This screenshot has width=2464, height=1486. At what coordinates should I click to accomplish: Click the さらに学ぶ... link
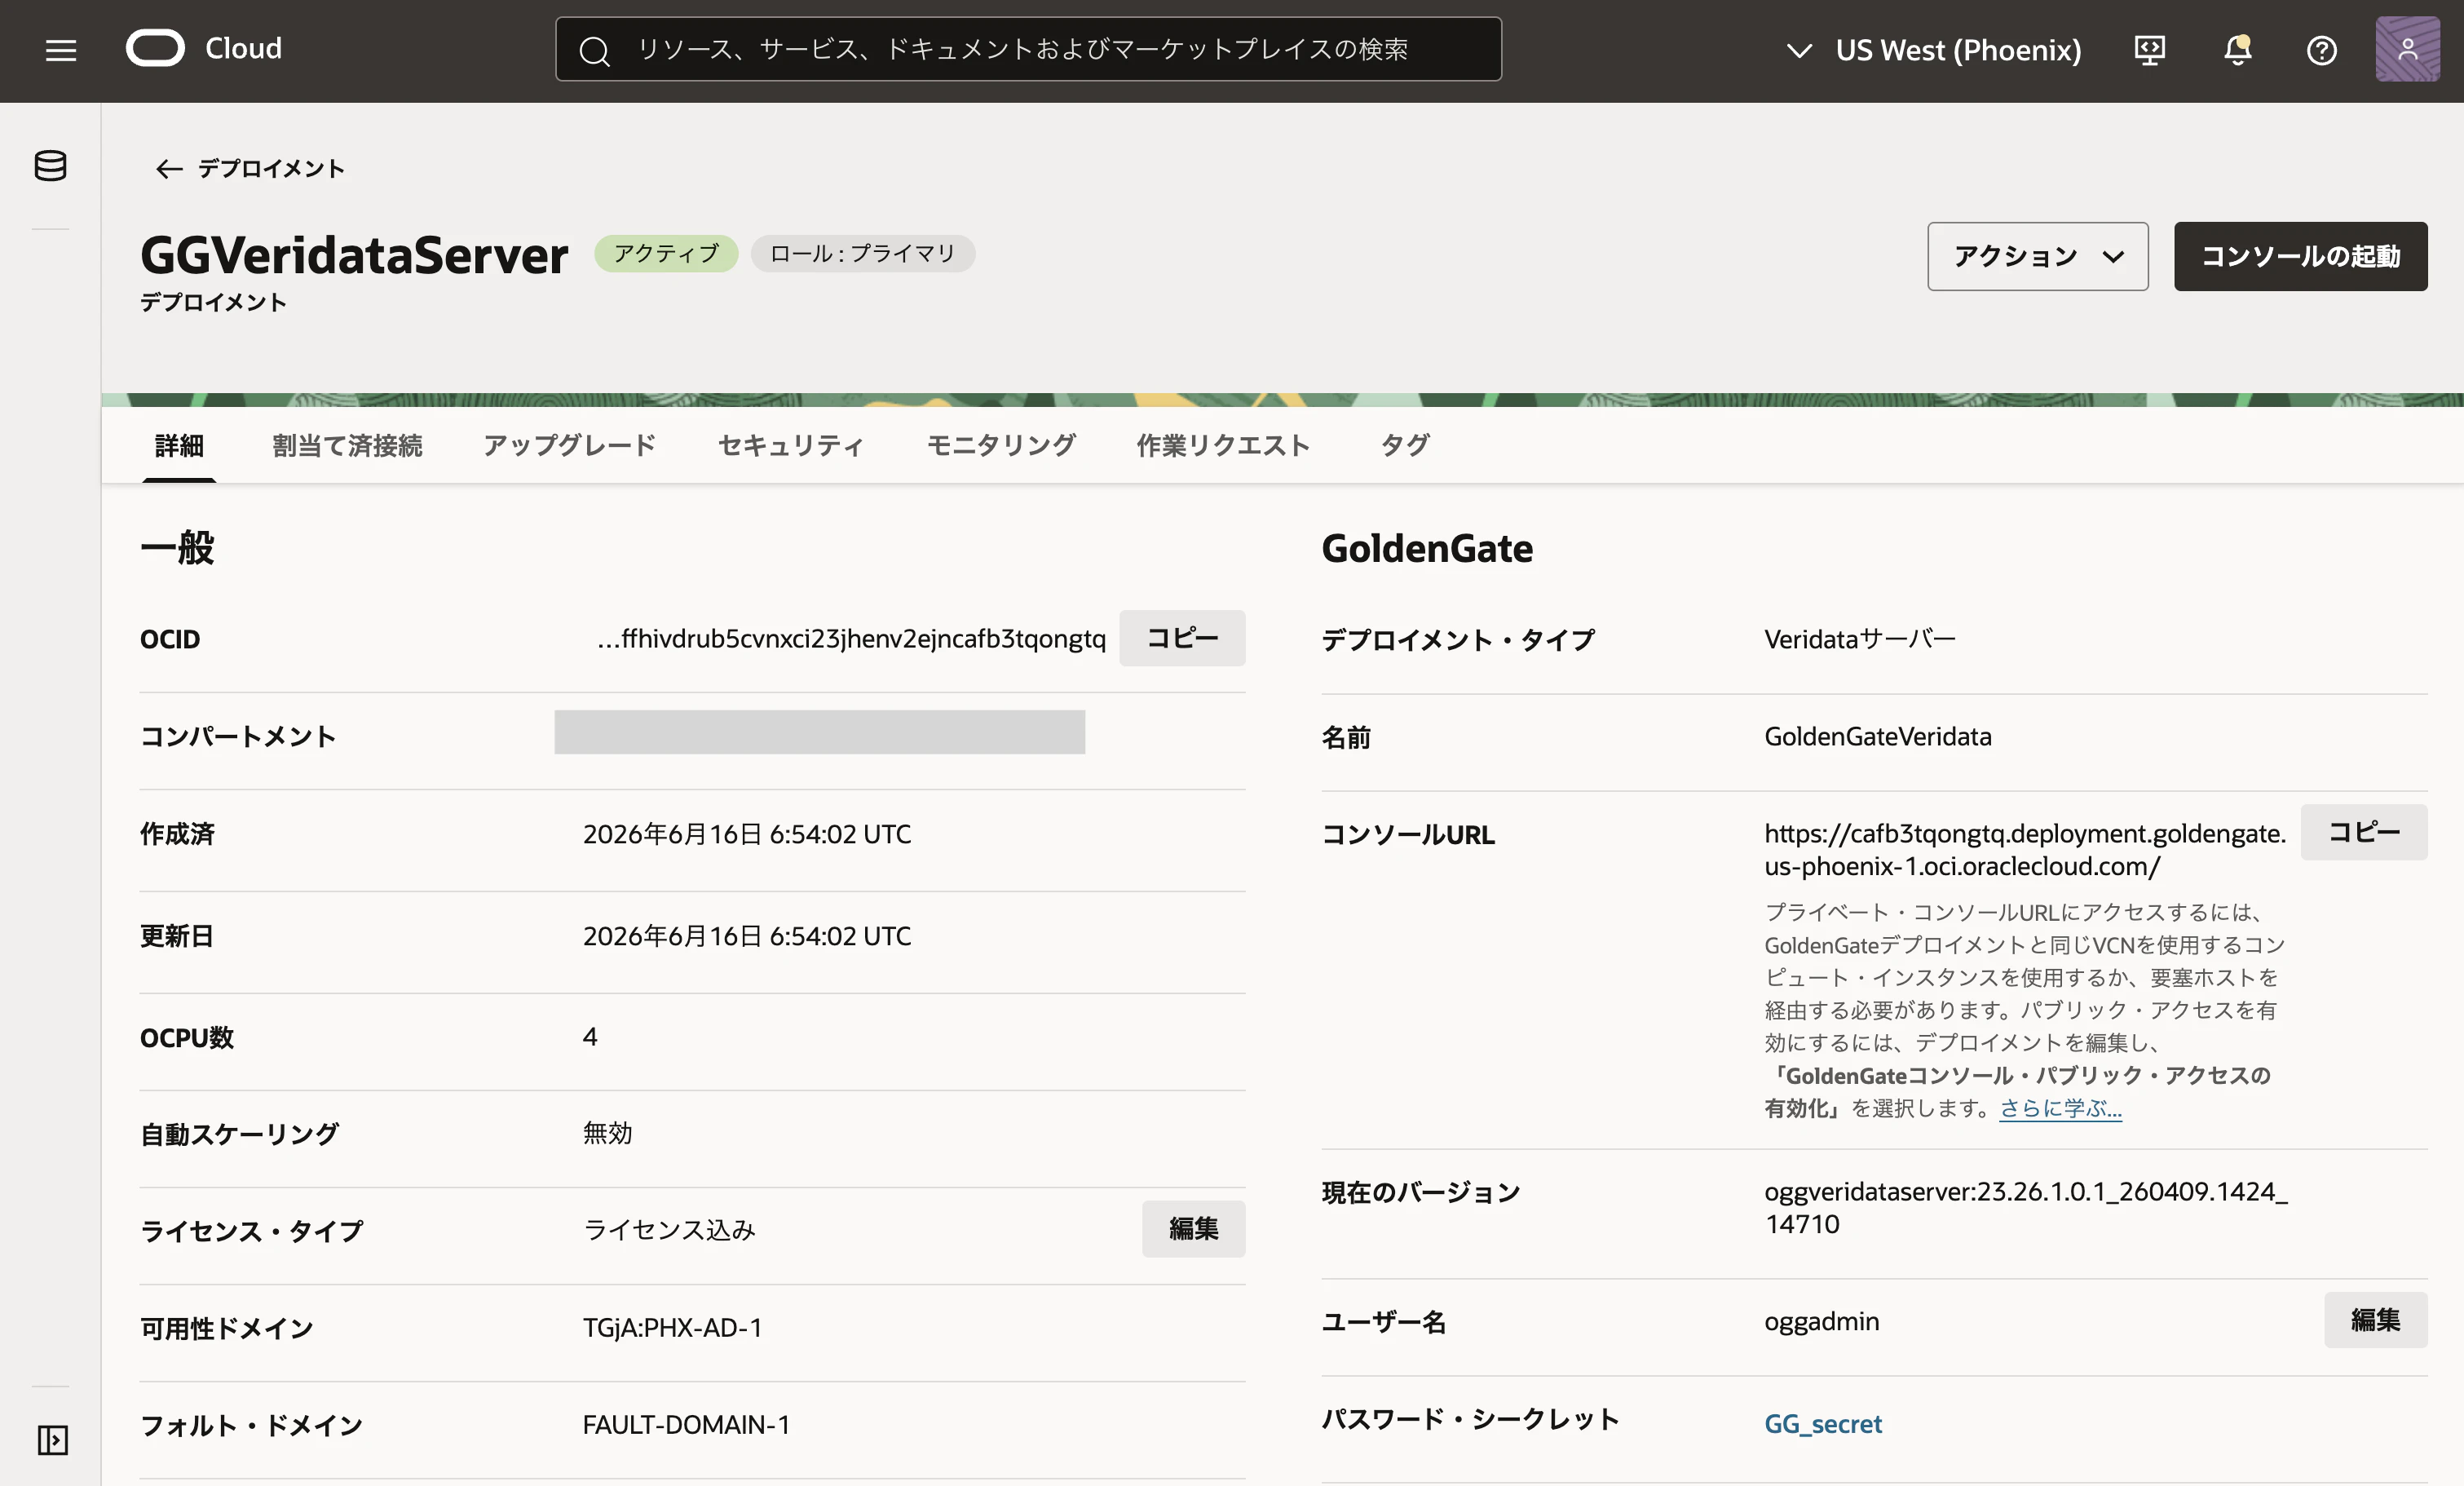pos(2060,1108)
